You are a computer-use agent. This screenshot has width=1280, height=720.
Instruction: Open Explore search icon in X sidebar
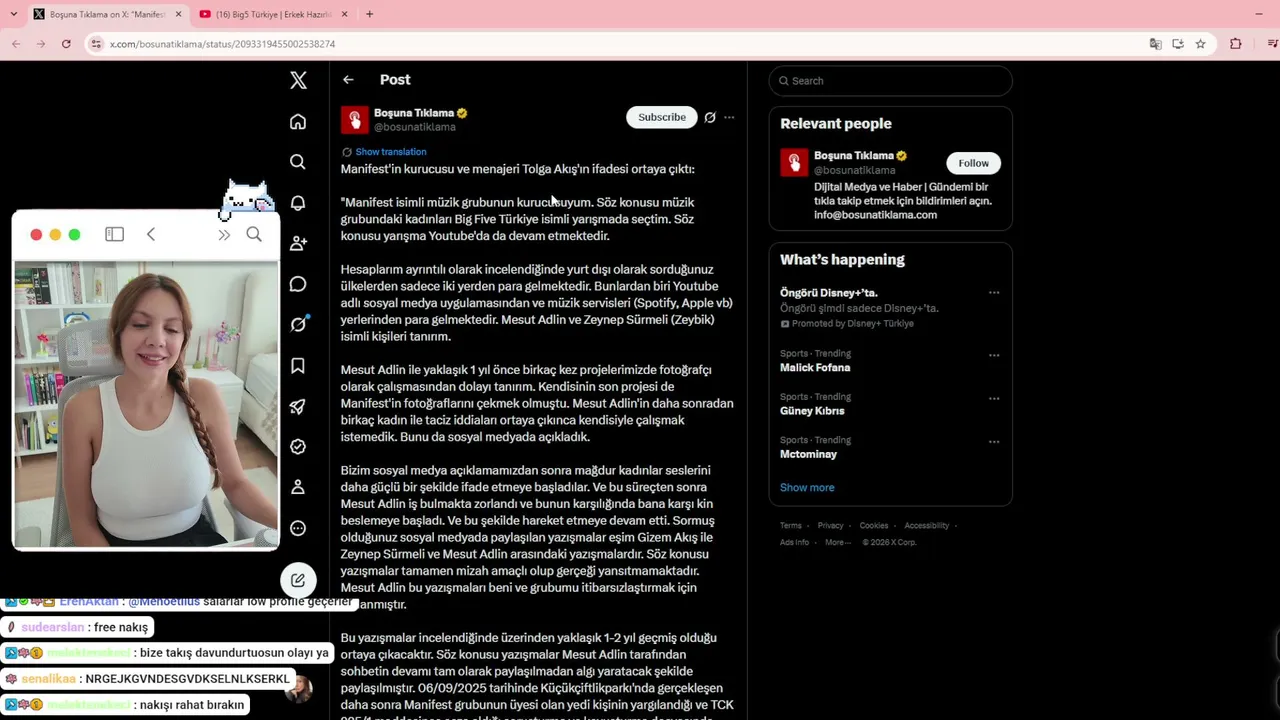pos(298,162)
